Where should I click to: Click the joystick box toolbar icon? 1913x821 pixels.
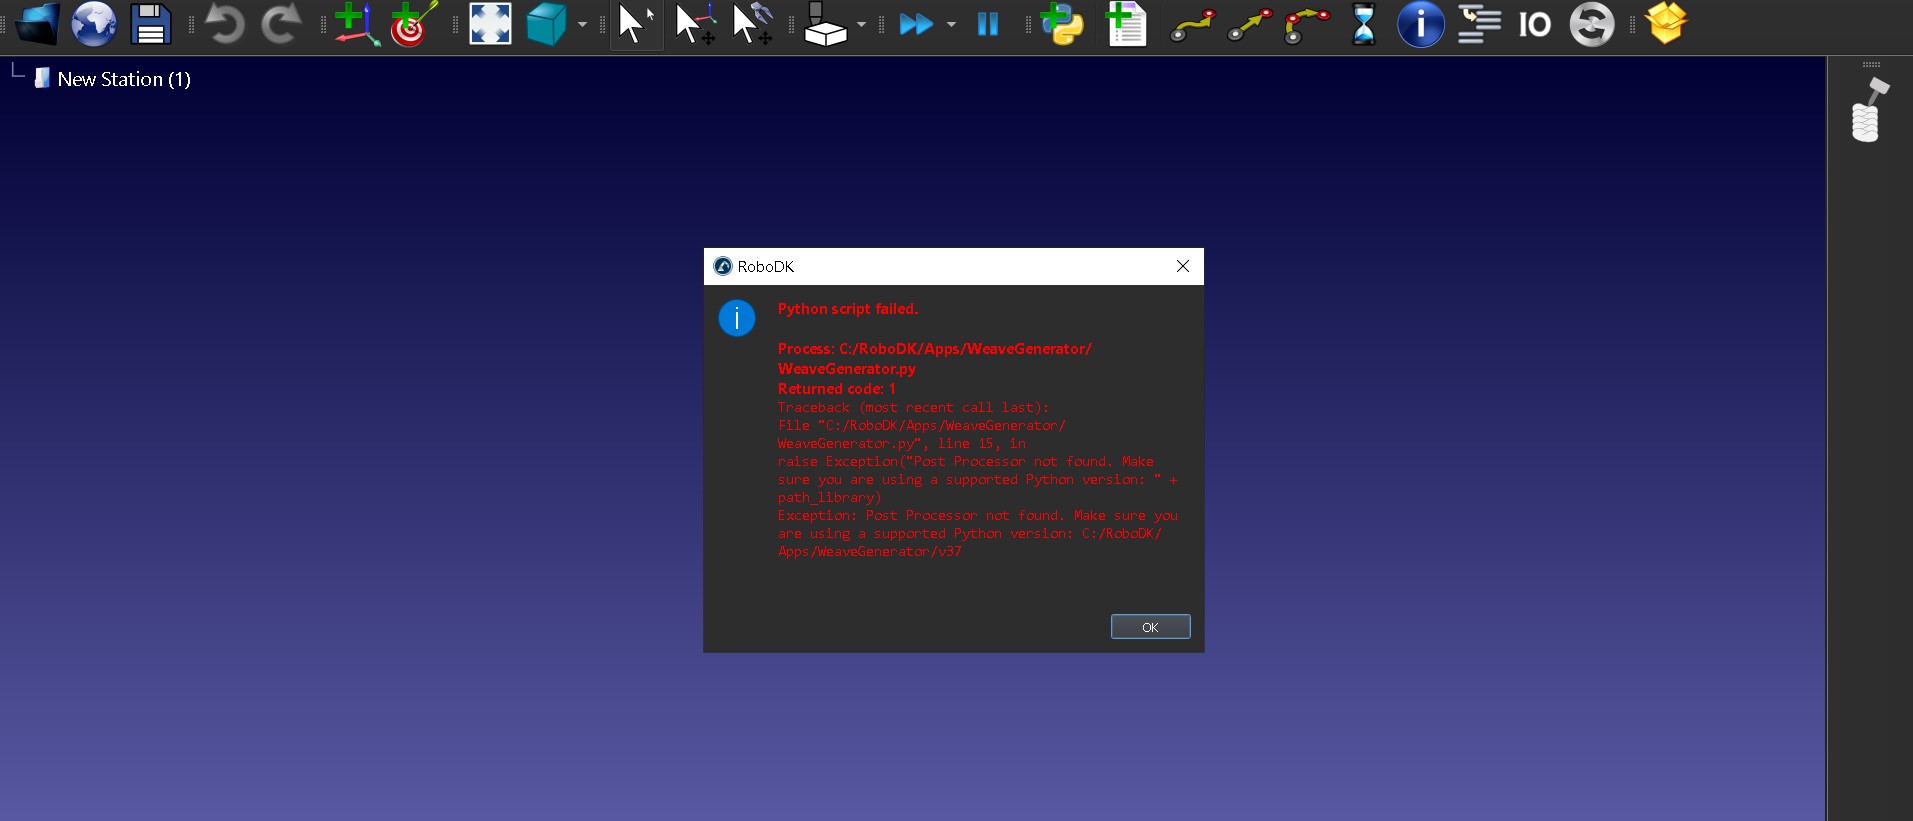825,24
